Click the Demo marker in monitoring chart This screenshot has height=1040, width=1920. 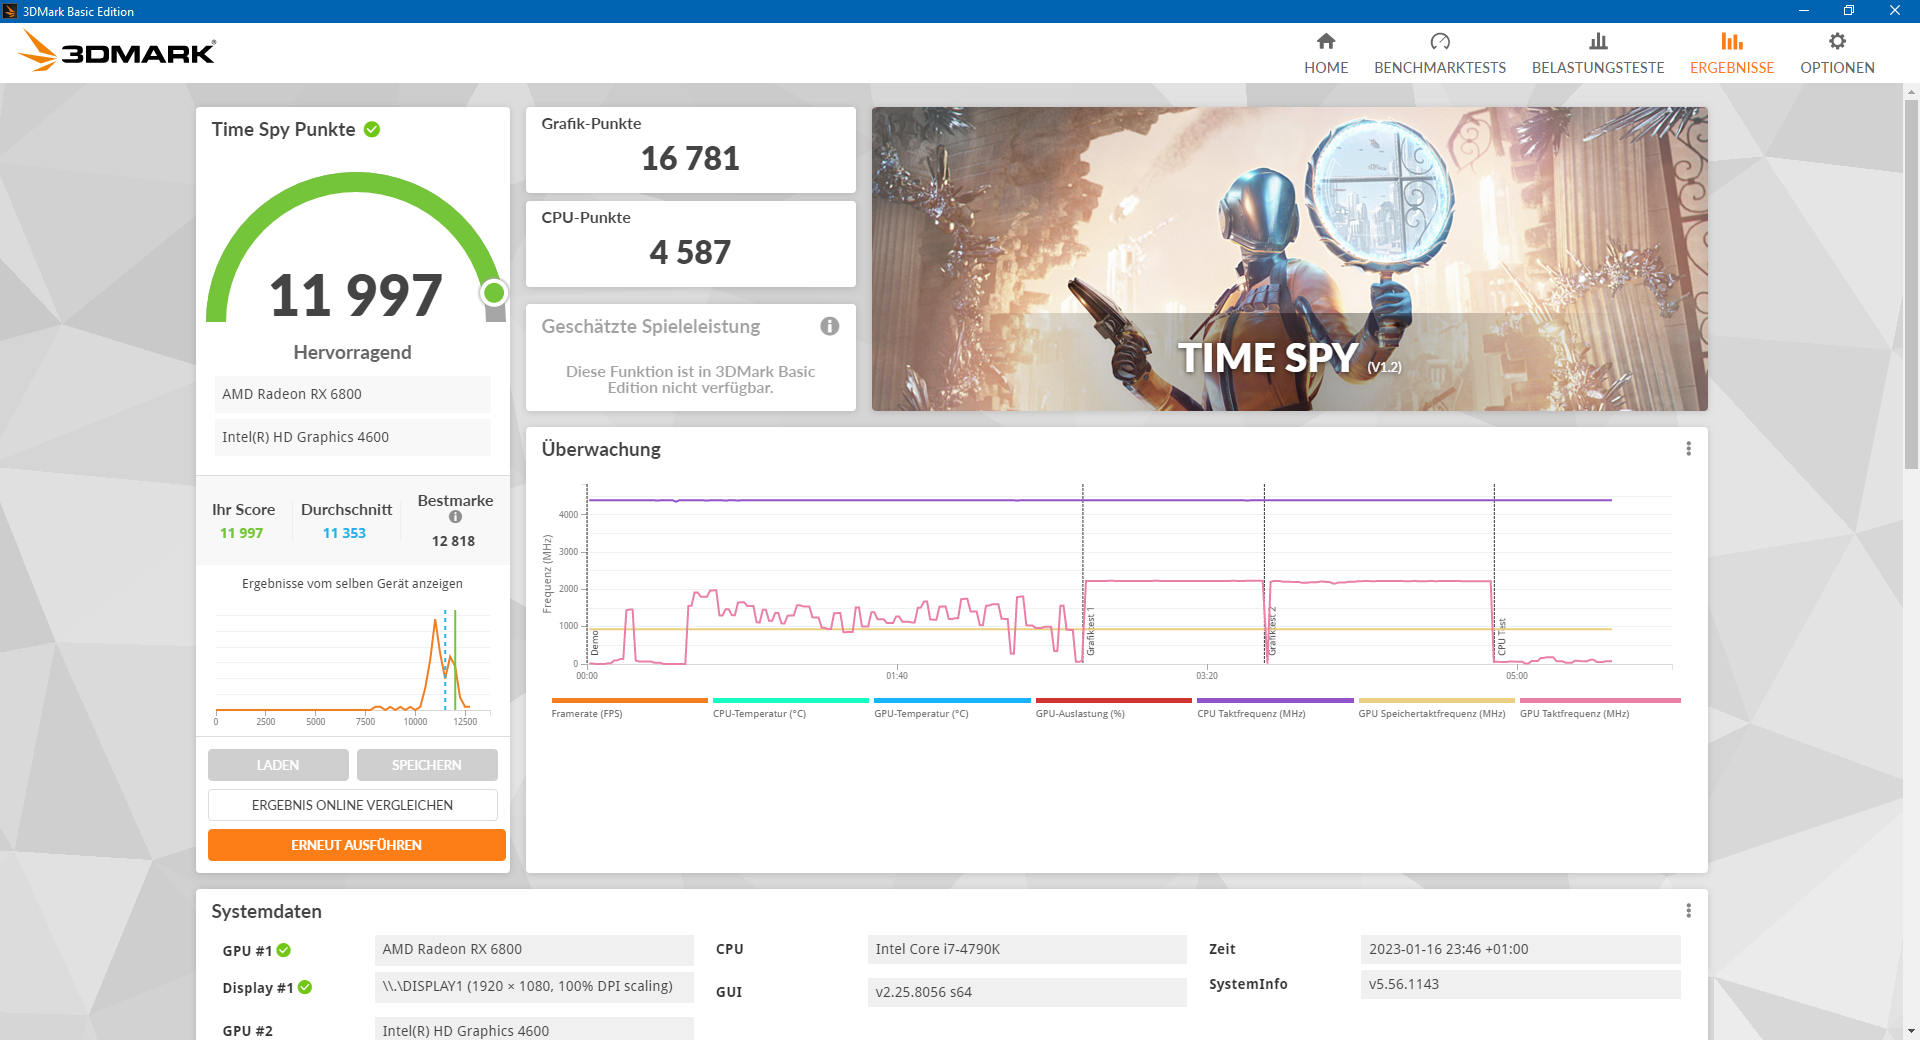coord(595,642)
